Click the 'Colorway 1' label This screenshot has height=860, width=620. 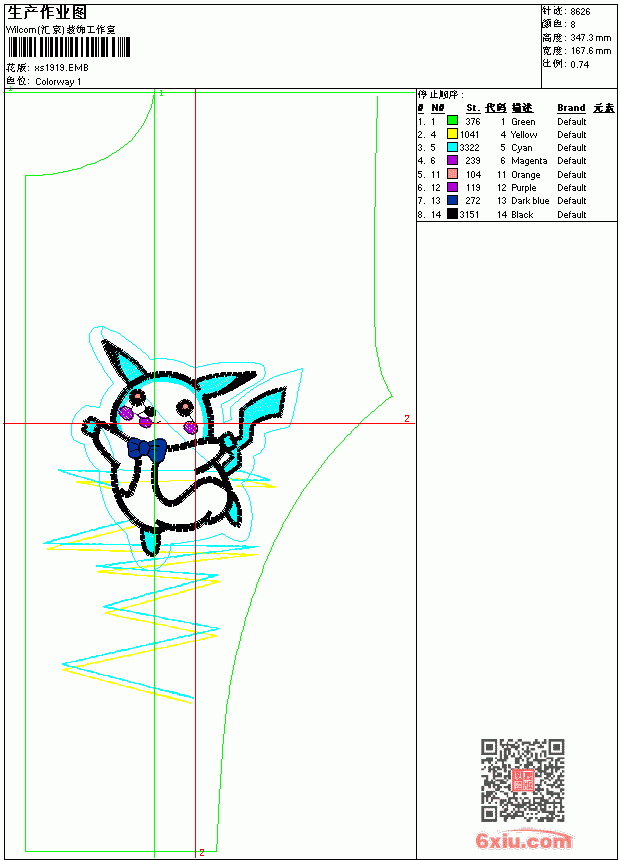(x=58, y=82)
